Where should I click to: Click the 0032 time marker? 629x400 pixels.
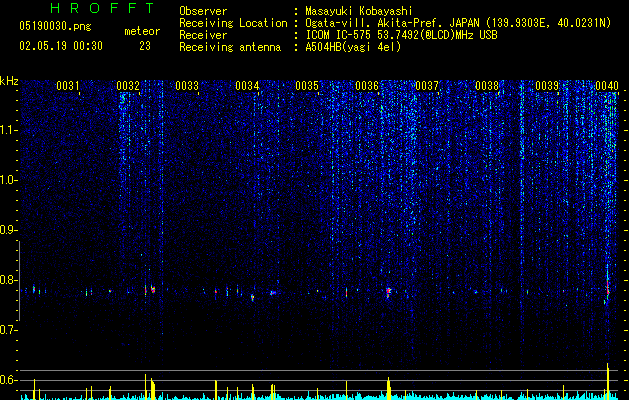pyautogui.click(x=128, y=86)
